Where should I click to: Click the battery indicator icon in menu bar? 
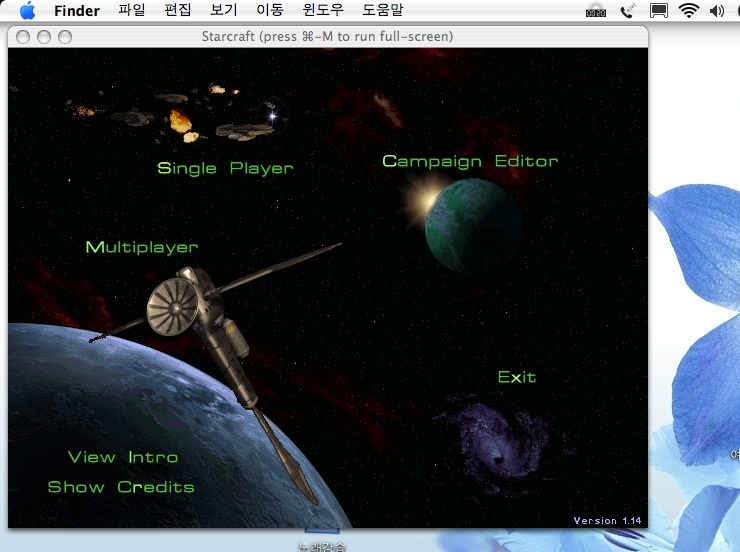click(x=596, y=11)
